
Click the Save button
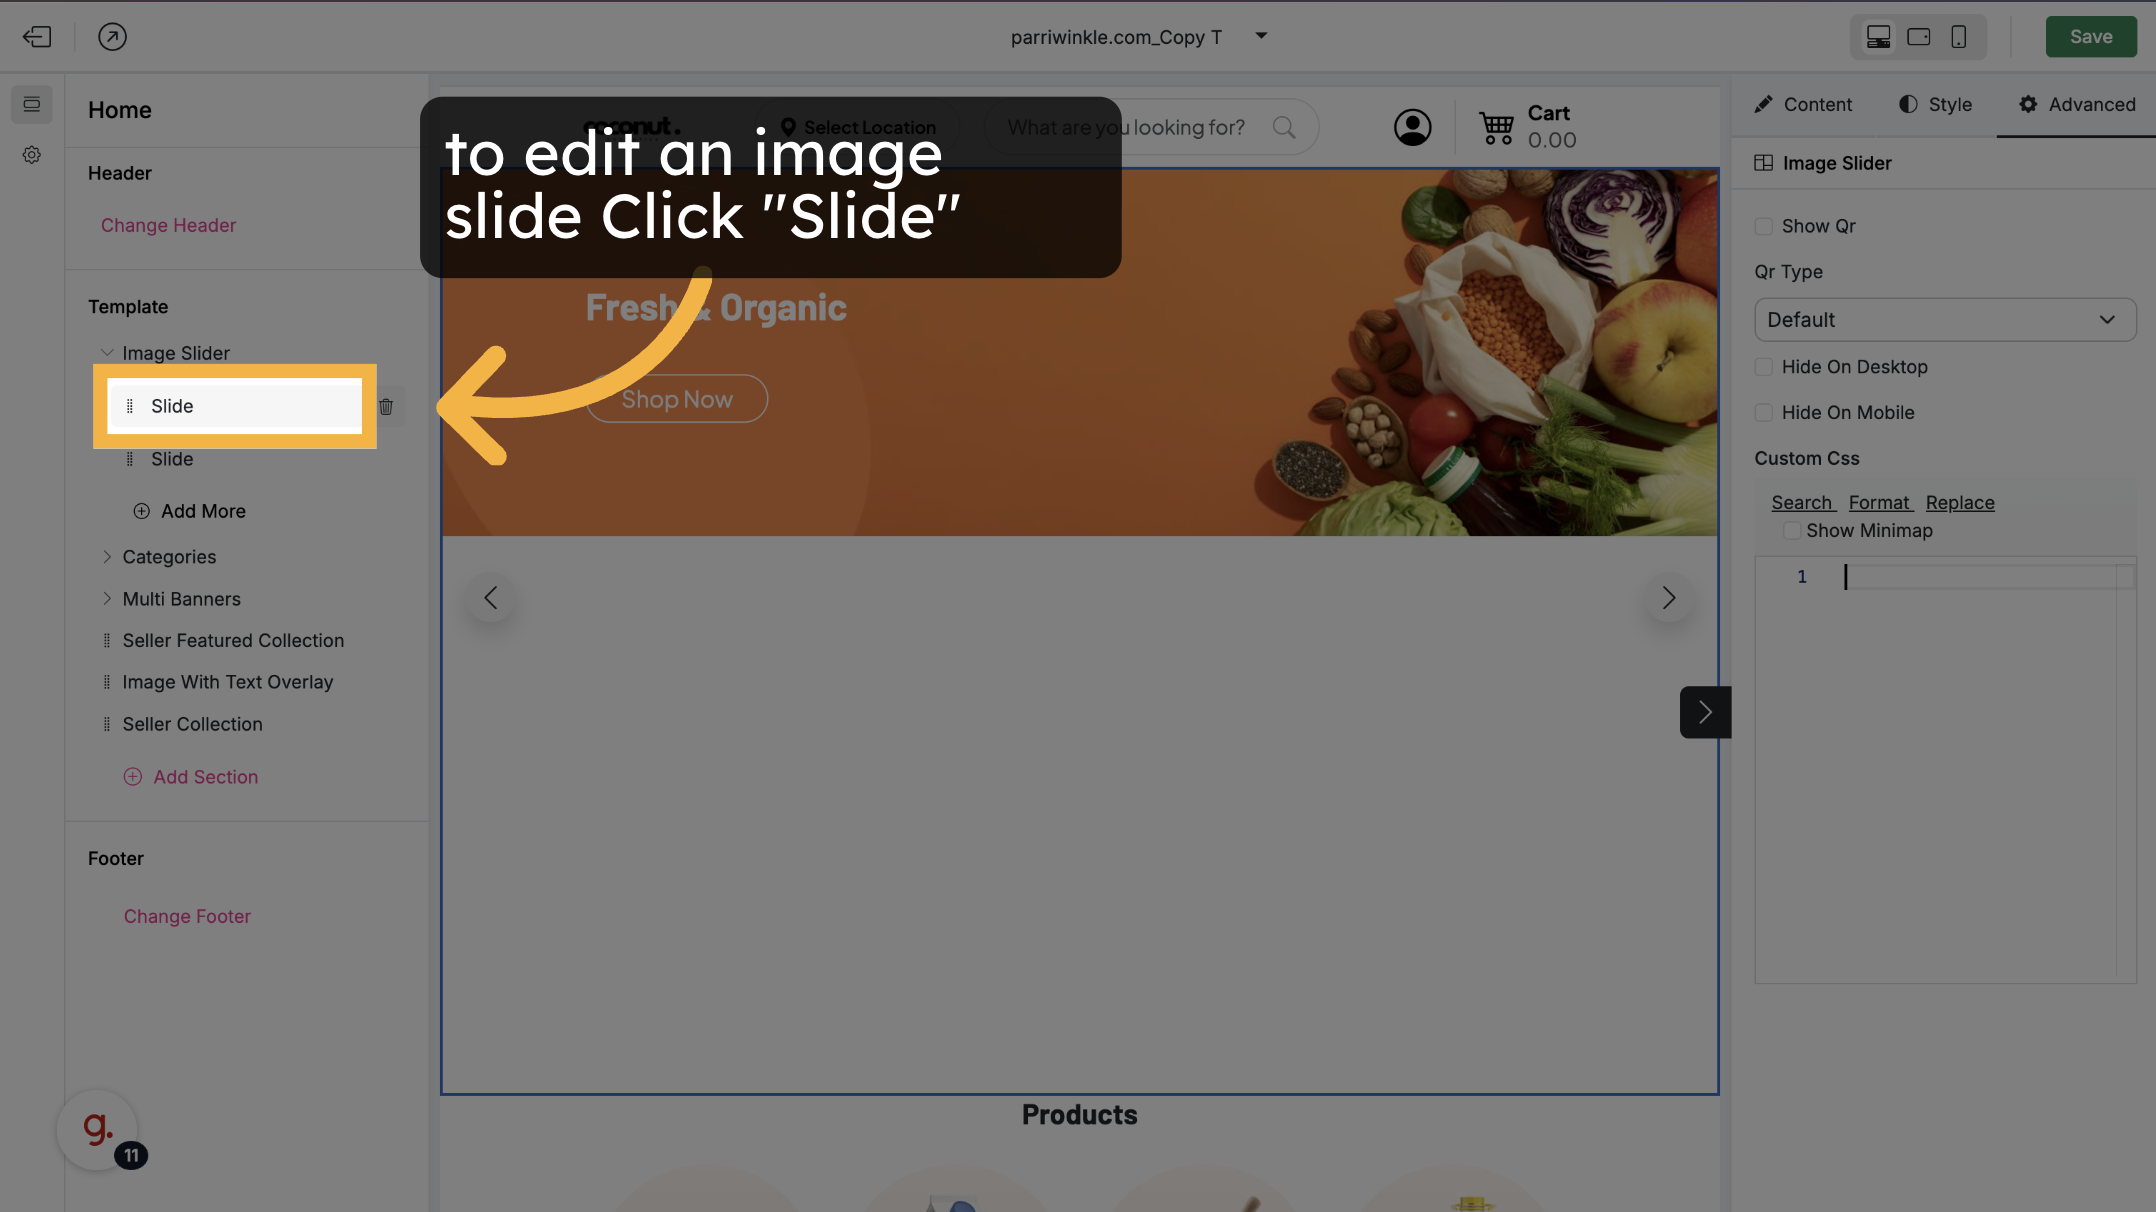click(2091, 37)
